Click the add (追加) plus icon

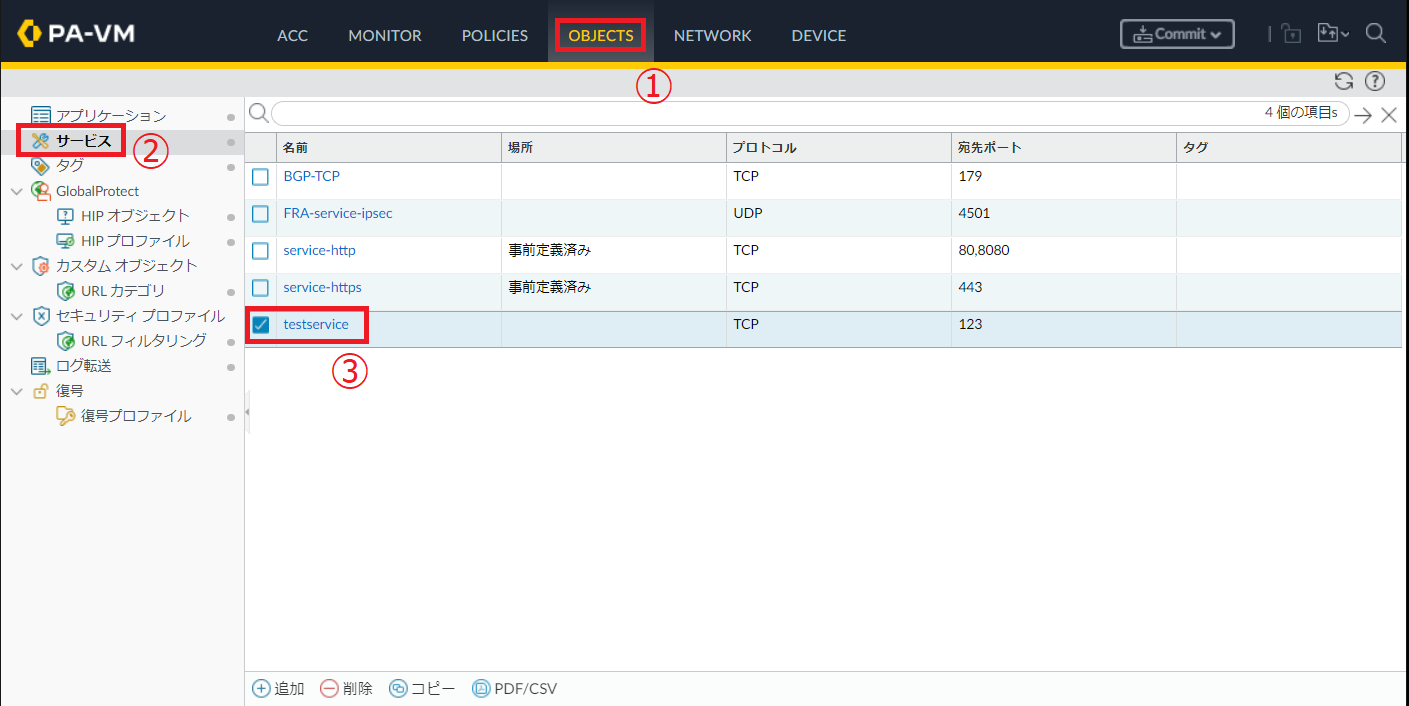[x=261, y=688]
